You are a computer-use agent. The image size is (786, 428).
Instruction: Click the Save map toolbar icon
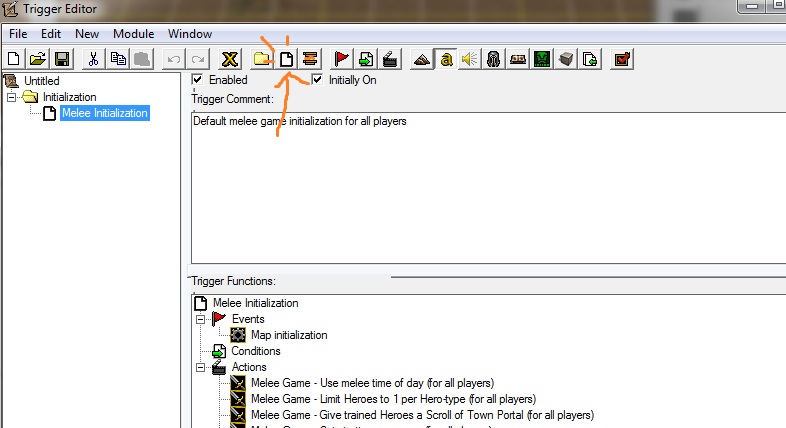[x=62, y=59]
